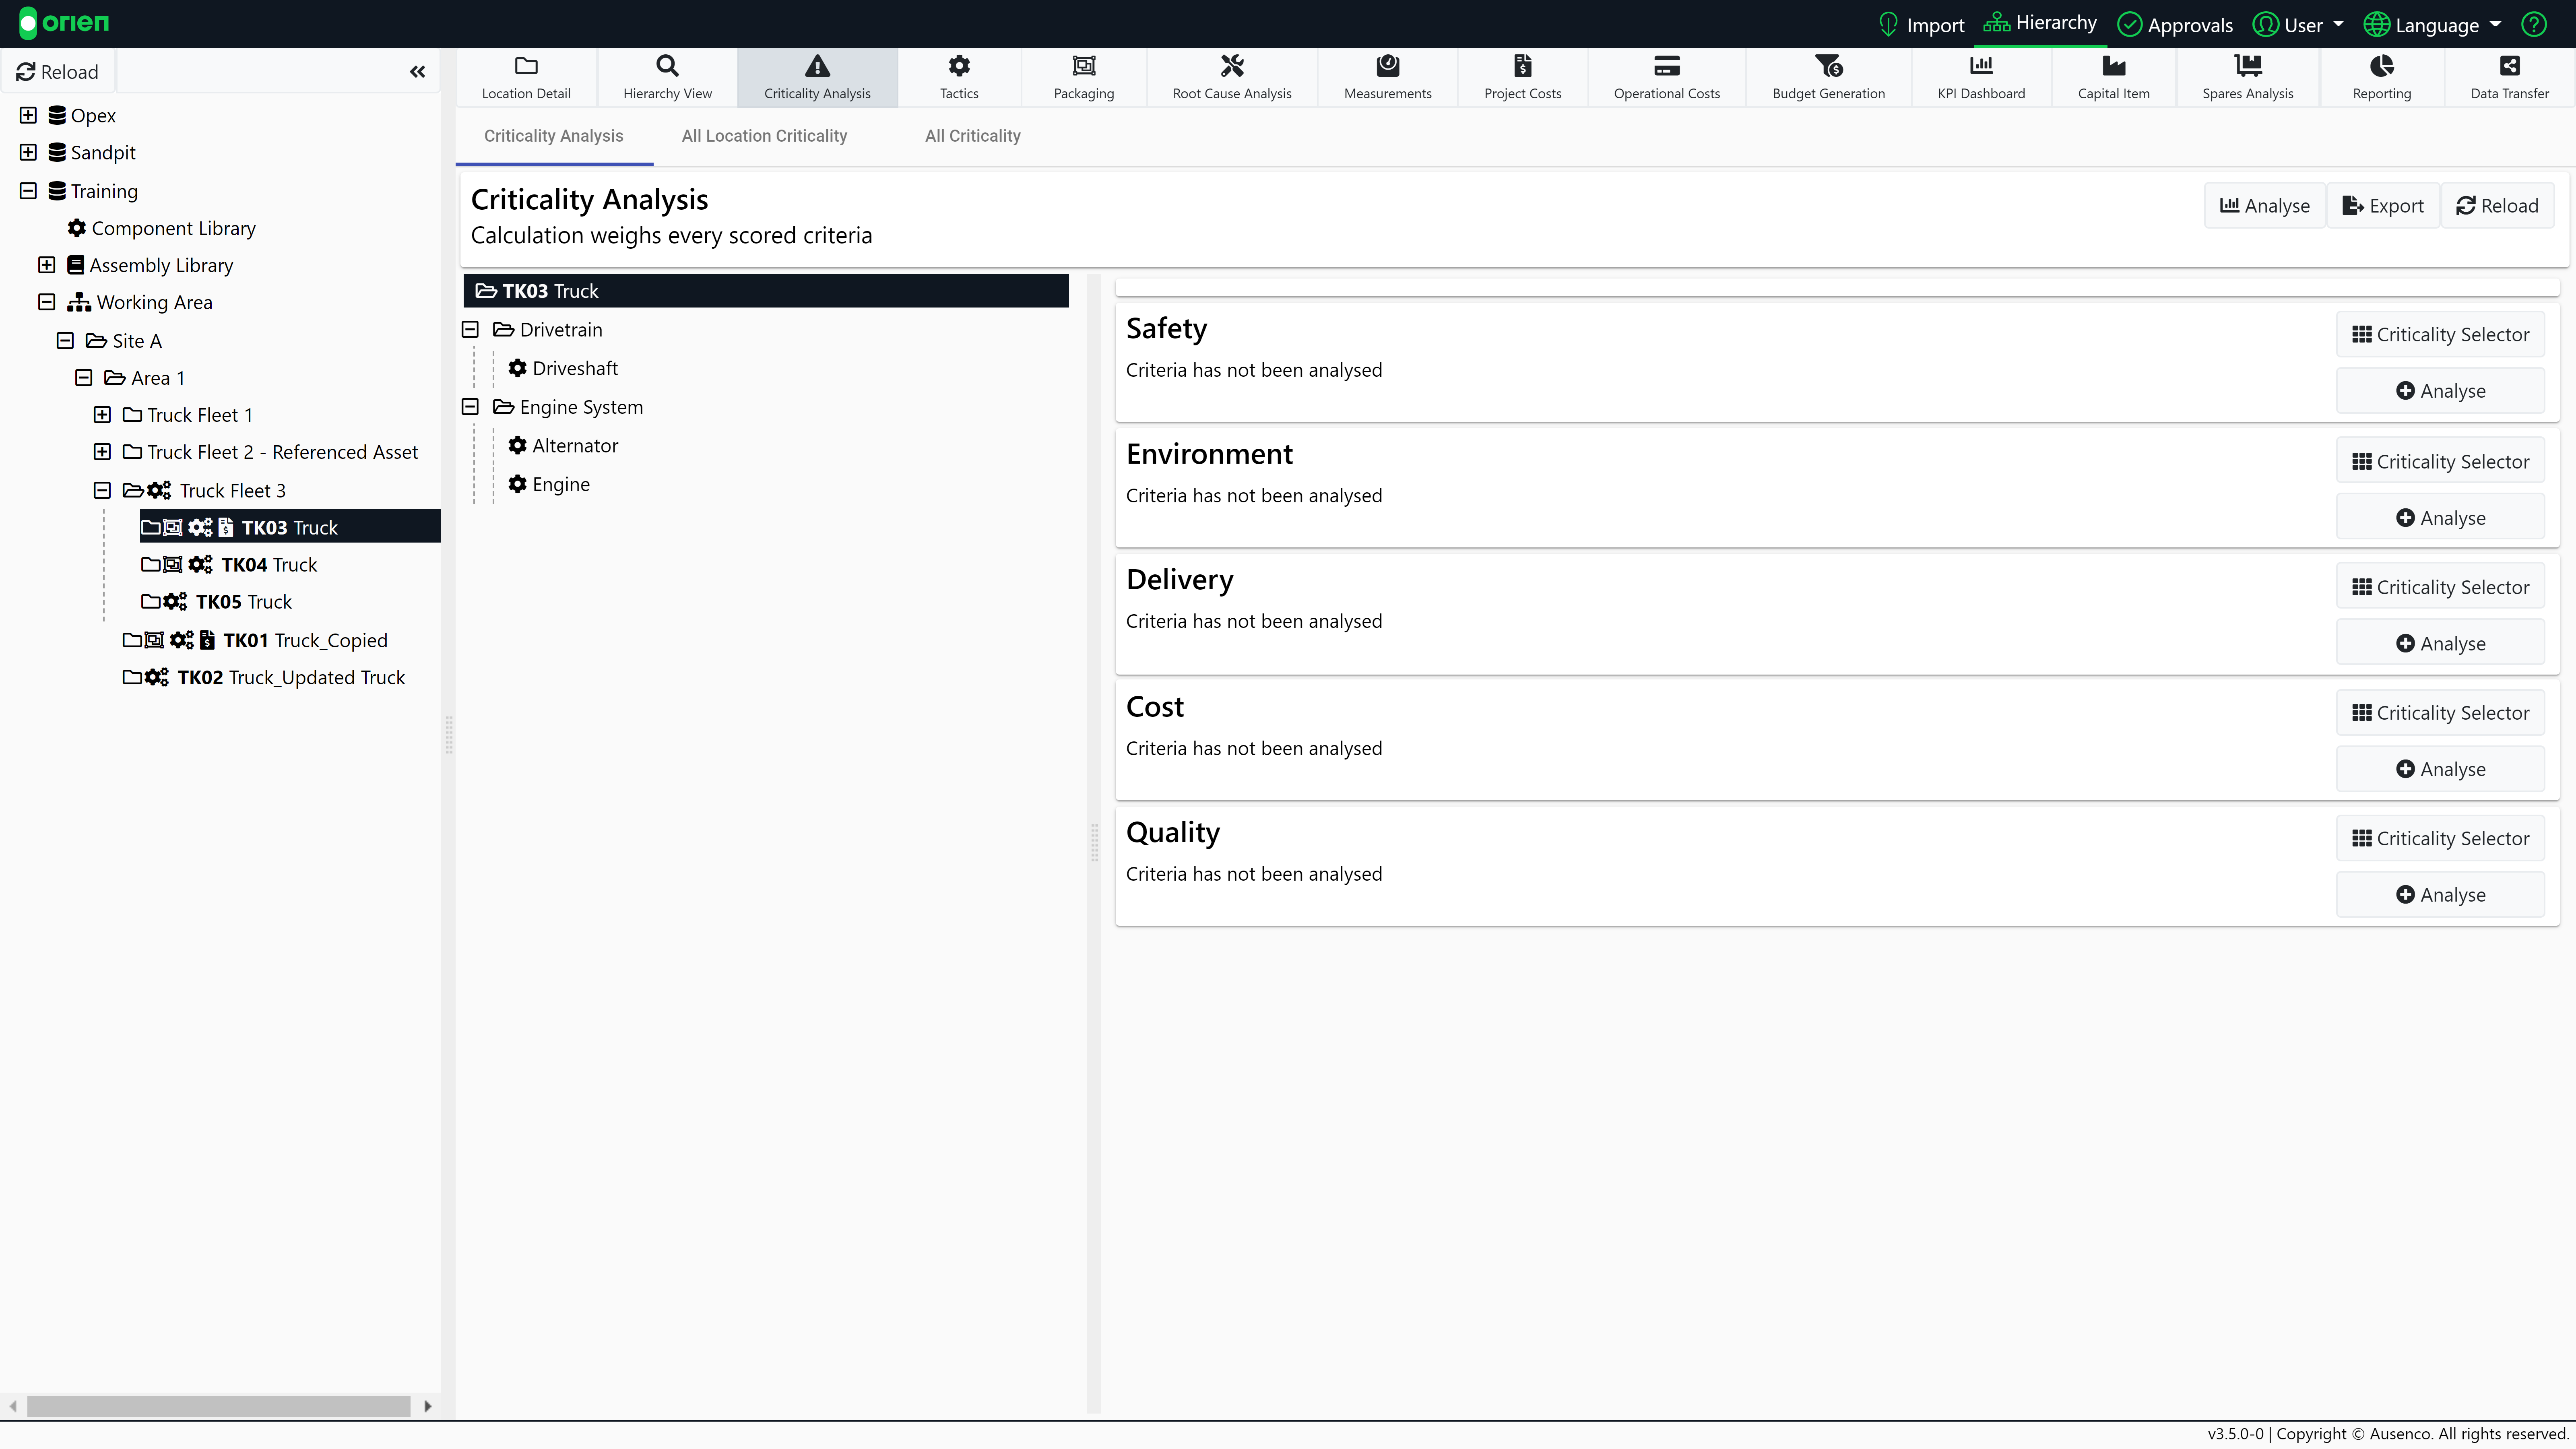
Task: Collapse Truck Fleet 3 node
Action: coord(102,490)
